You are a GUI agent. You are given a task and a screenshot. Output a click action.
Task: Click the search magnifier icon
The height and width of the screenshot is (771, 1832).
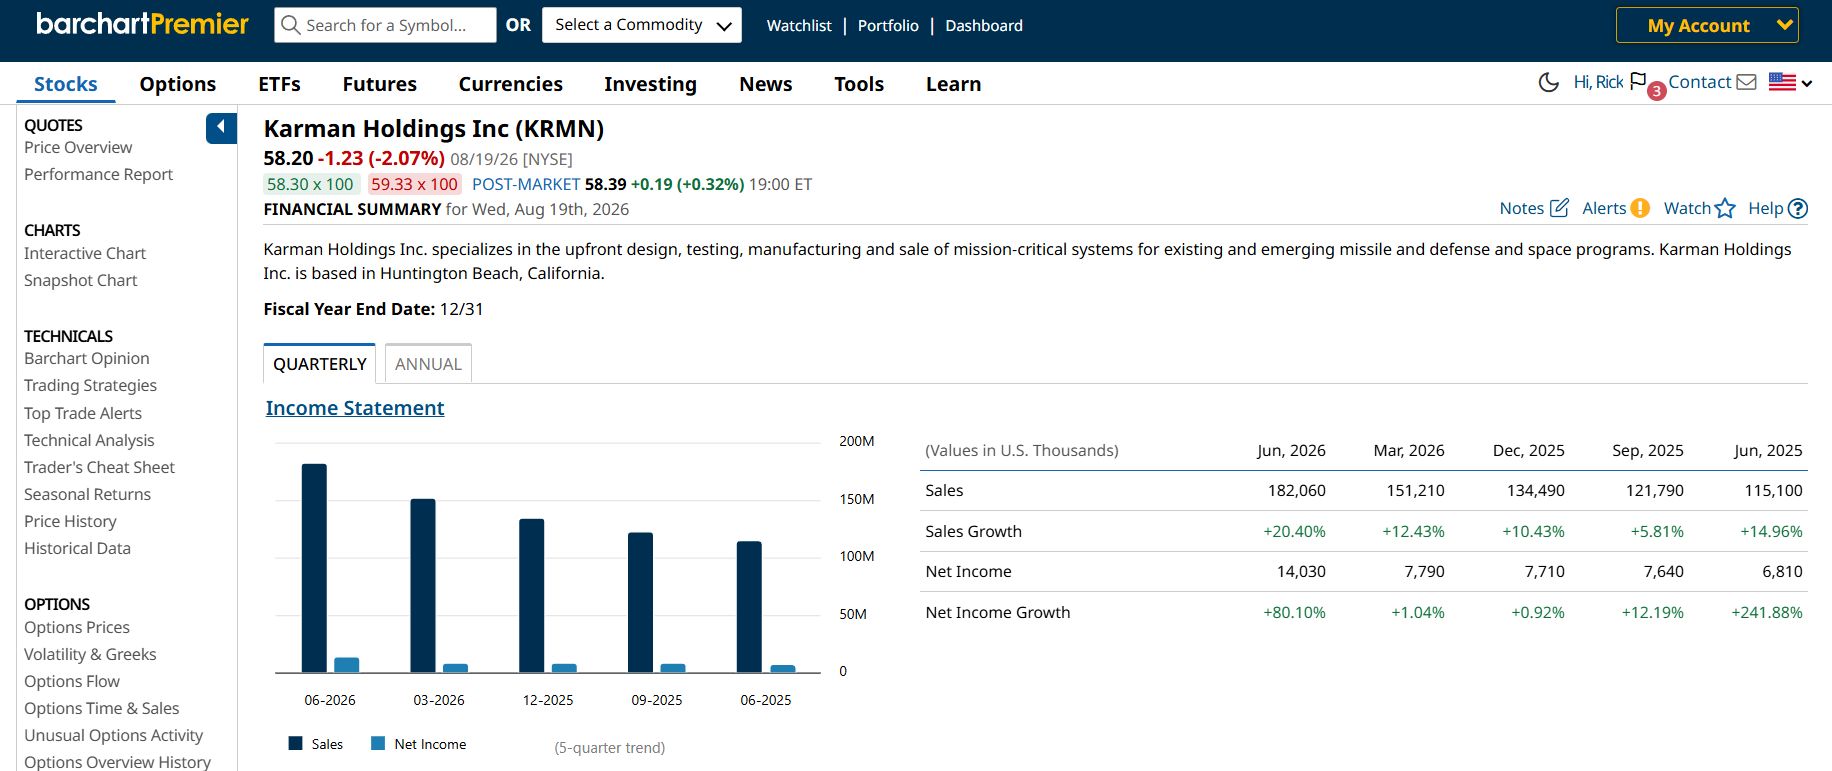point(290,25)
